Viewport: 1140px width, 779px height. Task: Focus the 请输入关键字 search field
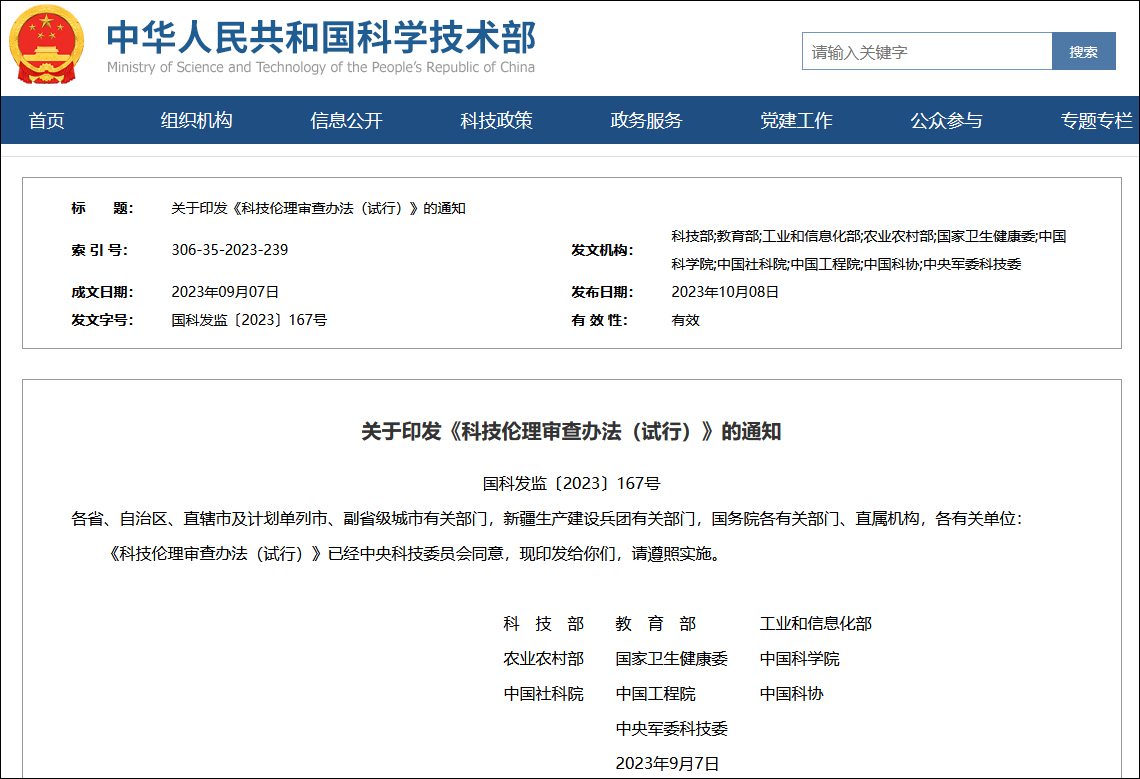tap(927, 52)
